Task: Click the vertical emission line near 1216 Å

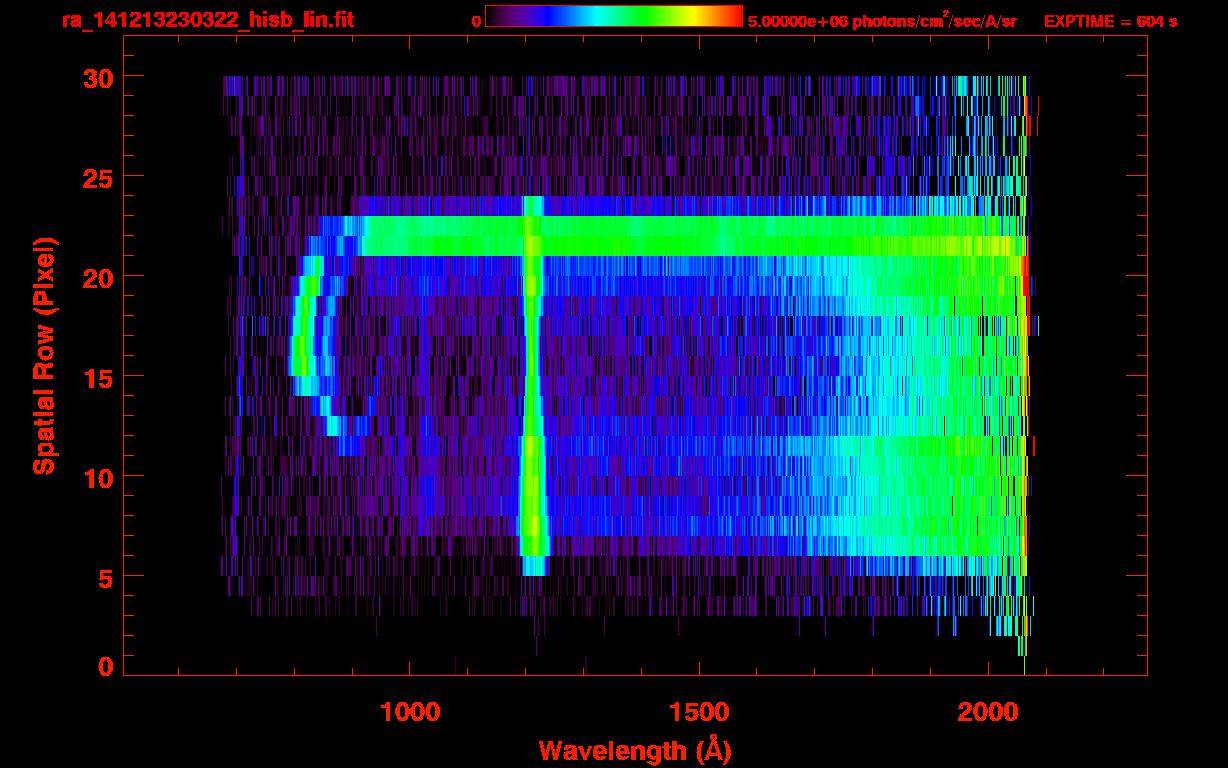Action: tap(533, 386)
